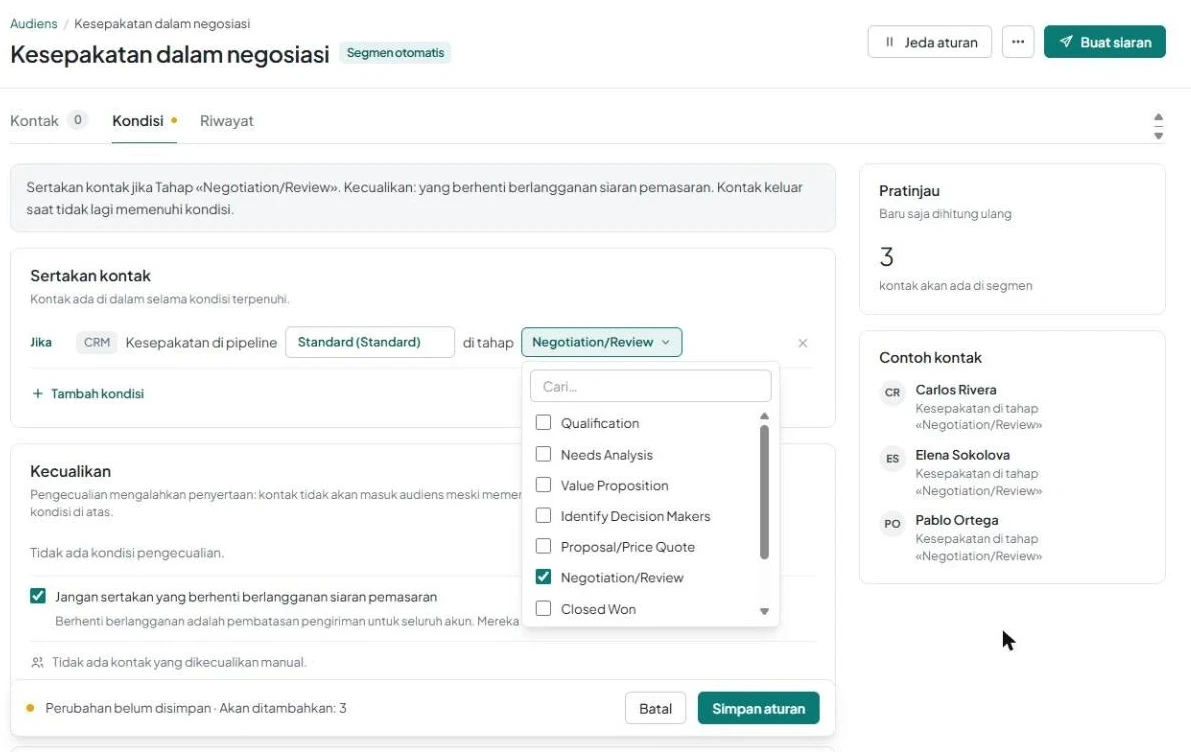Check the Identify Decision Makers checkbox
1191x752 pixels.
543,516
